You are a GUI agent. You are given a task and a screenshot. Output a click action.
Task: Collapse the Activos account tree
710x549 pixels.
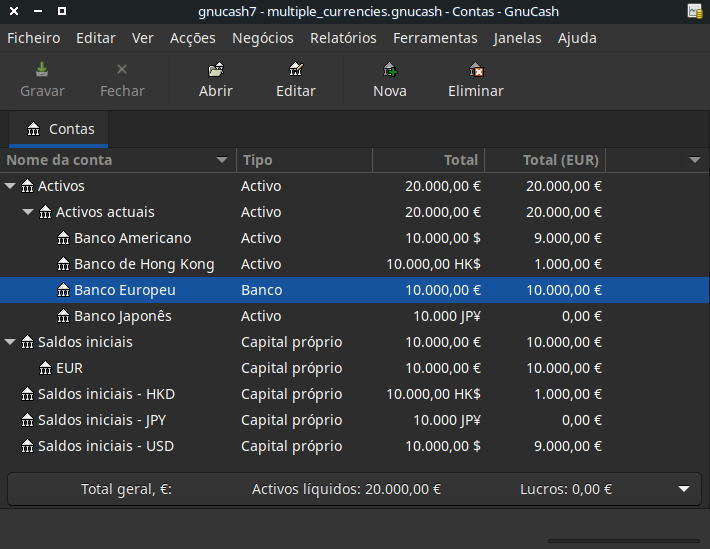point(10,186)
